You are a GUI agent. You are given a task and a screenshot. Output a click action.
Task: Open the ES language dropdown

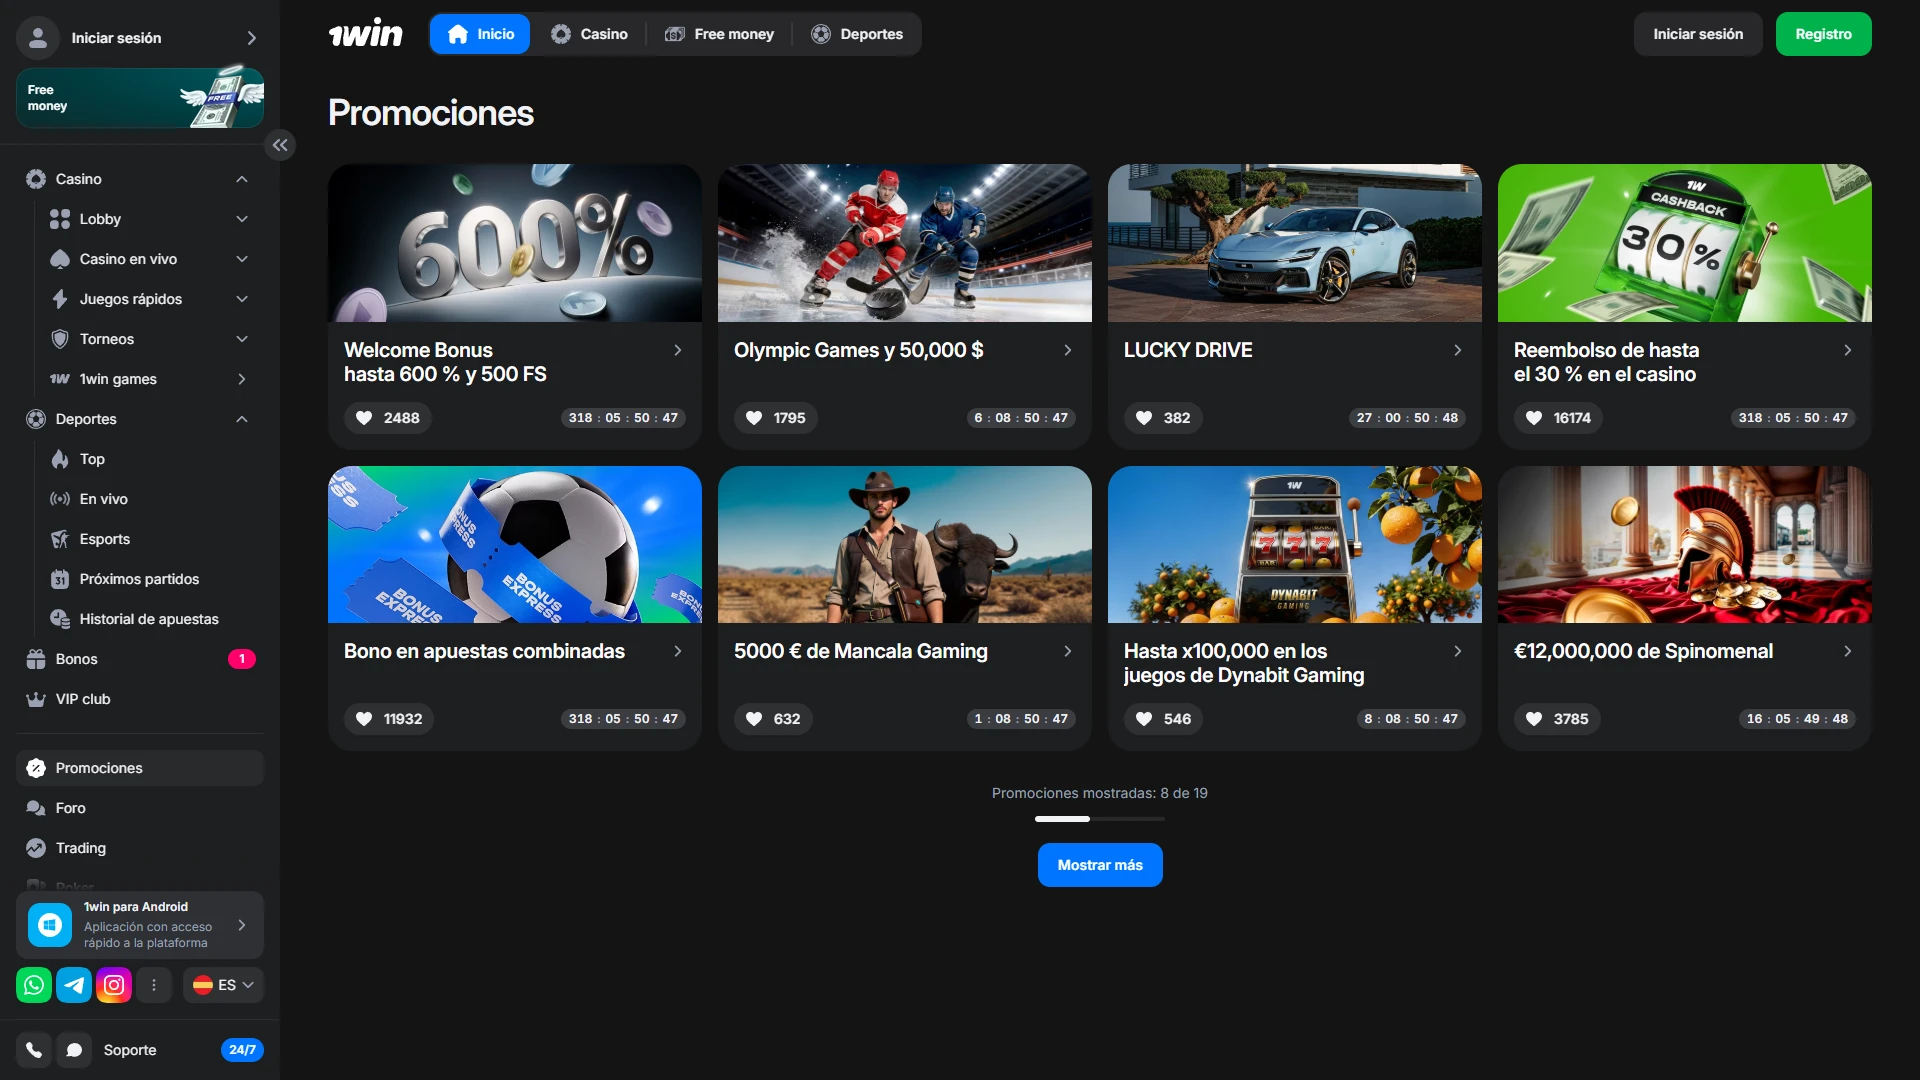tap(224, 985)
